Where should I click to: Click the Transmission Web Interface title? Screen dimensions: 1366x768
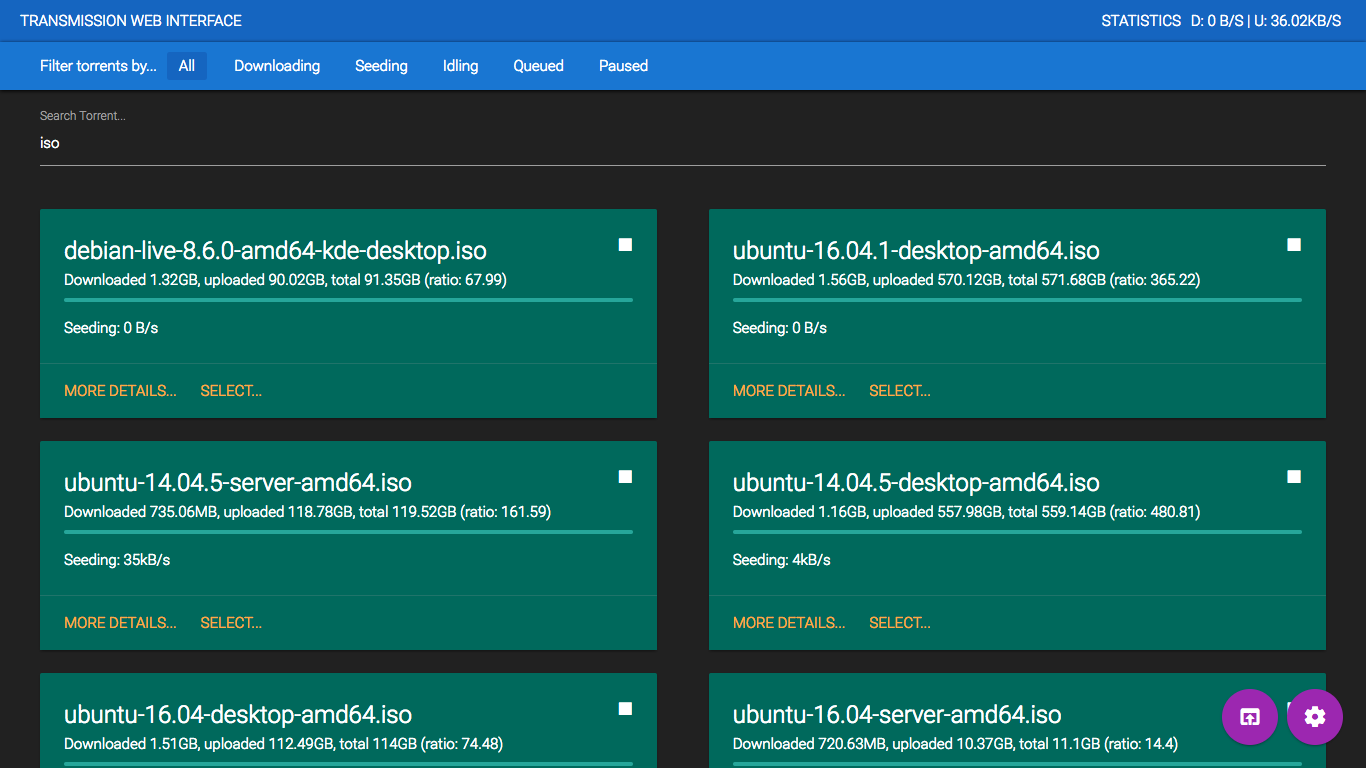(x=131, y=21)
